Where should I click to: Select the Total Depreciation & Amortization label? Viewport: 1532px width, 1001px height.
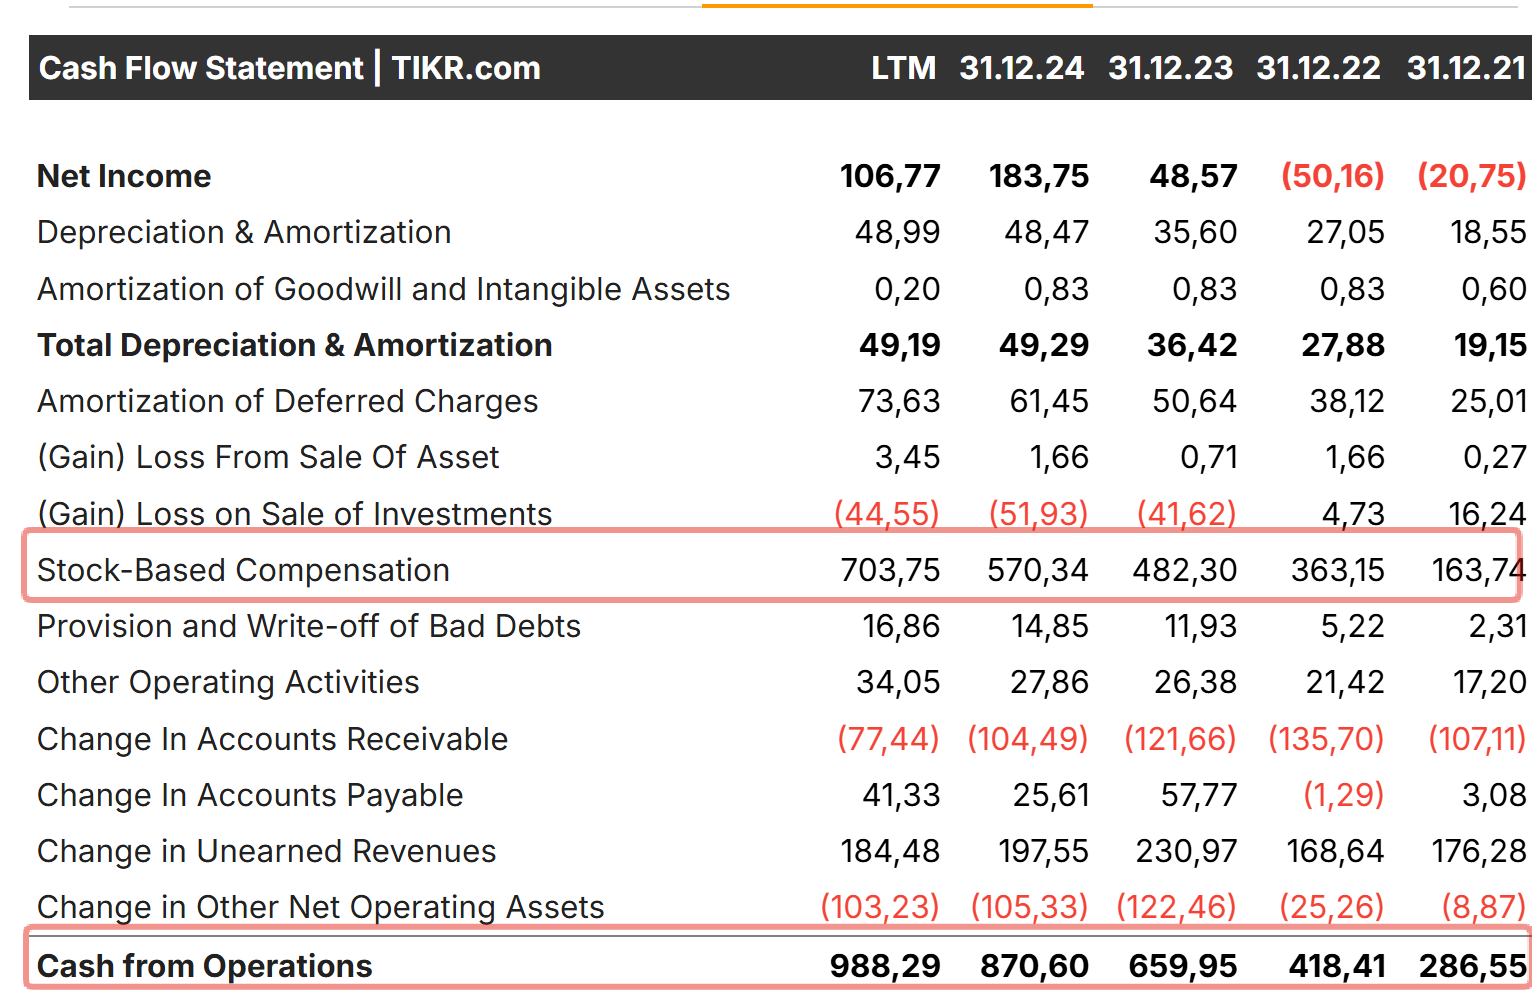click(x=294, y=345)
